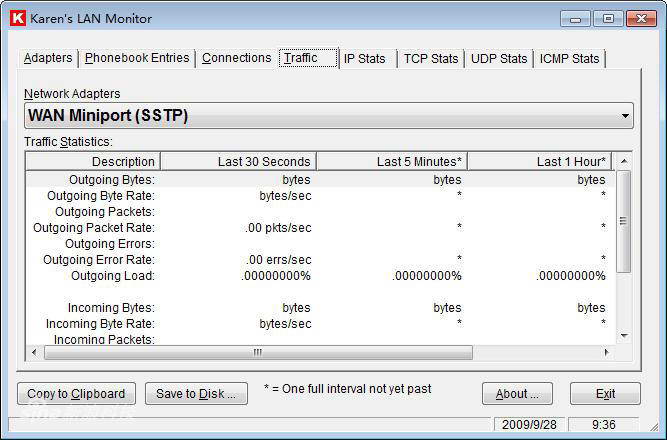This screenshot has height=440, width=667.
Task: Click the Last 30 Seconds column header
Action: [x=238, y=162]
